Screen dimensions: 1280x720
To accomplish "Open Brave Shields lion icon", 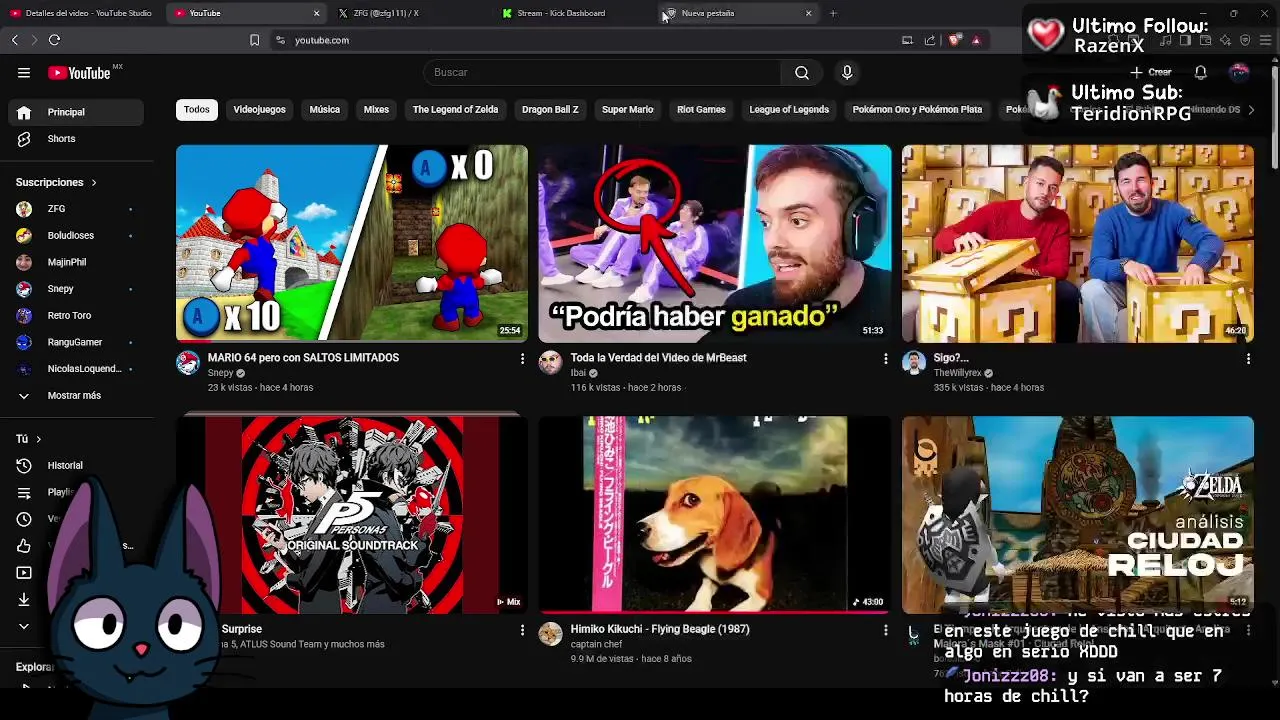I will point(954,40).
